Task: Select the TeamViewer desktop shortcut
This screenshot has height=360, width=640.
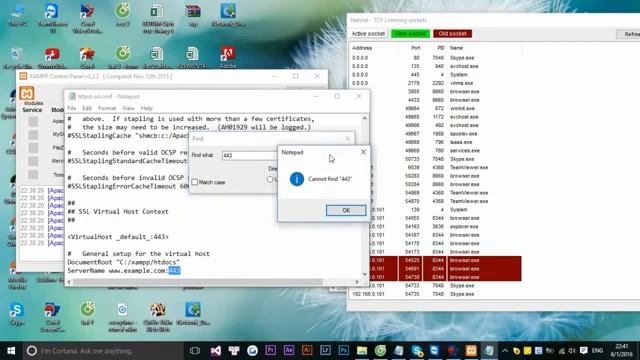Action: click(52, 17)
